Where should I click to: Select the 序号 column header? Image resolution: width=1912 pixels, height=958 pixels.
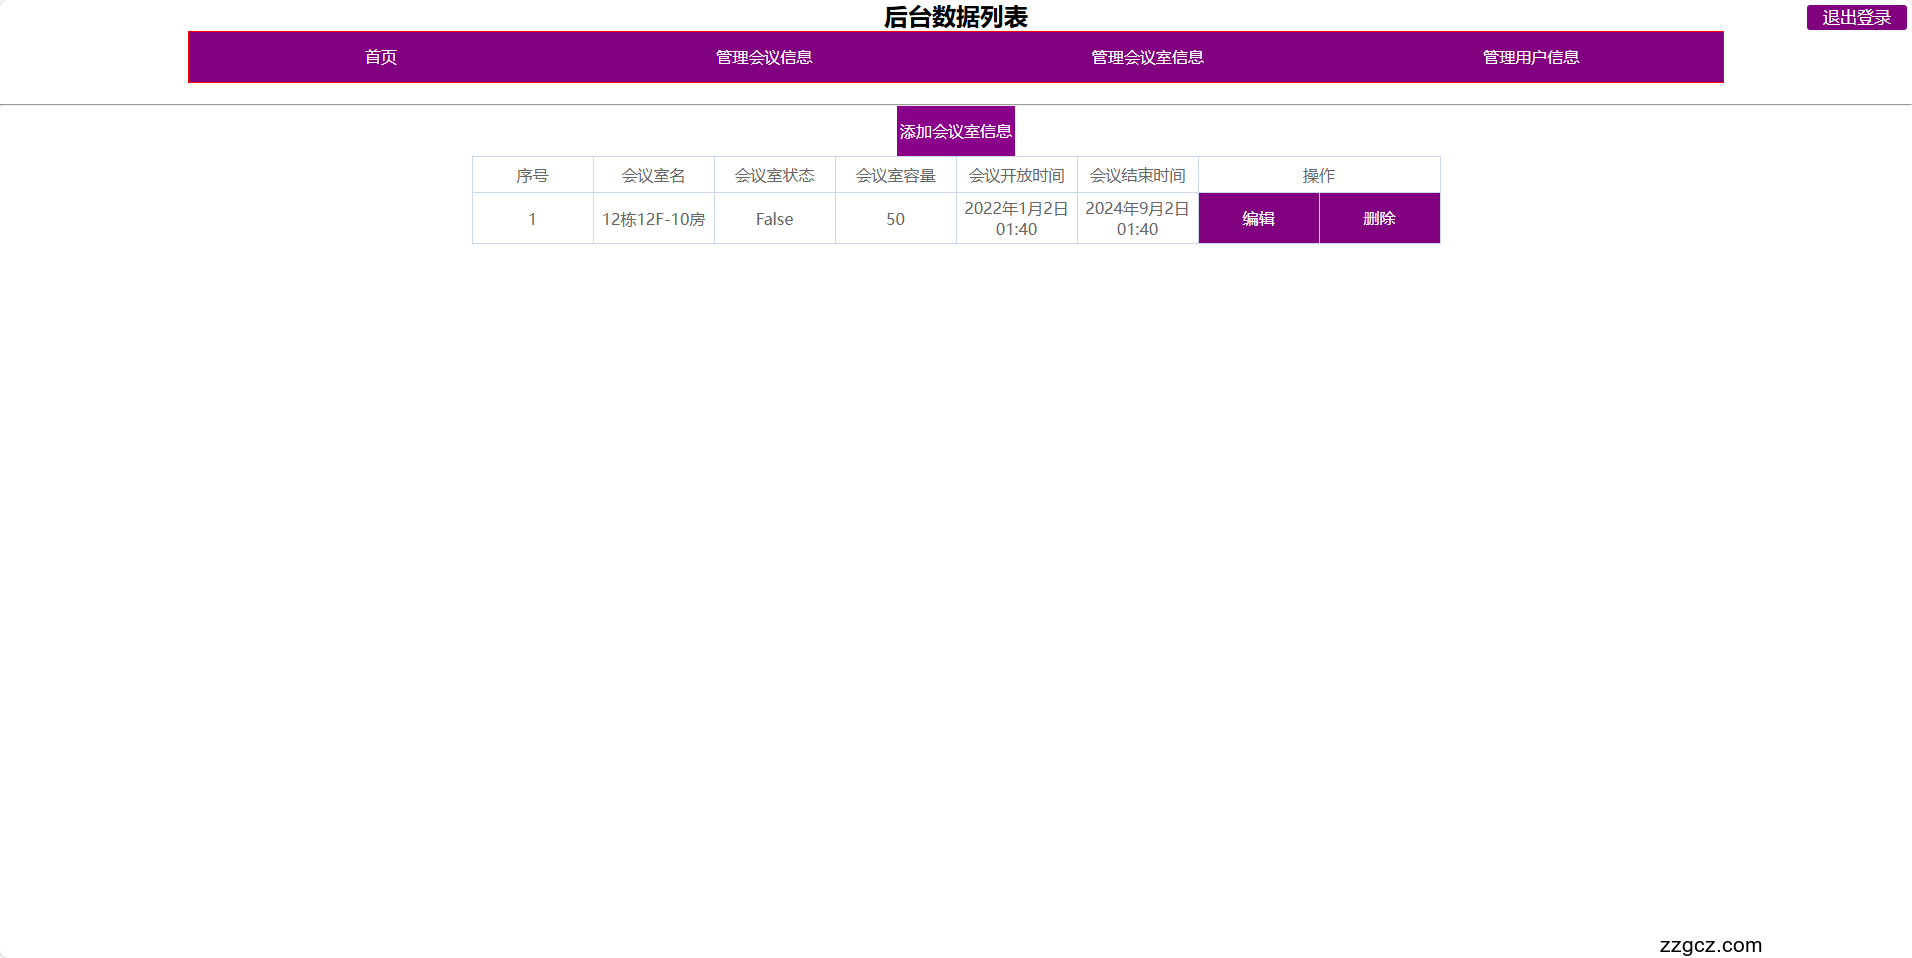click(x=532, y=174)
